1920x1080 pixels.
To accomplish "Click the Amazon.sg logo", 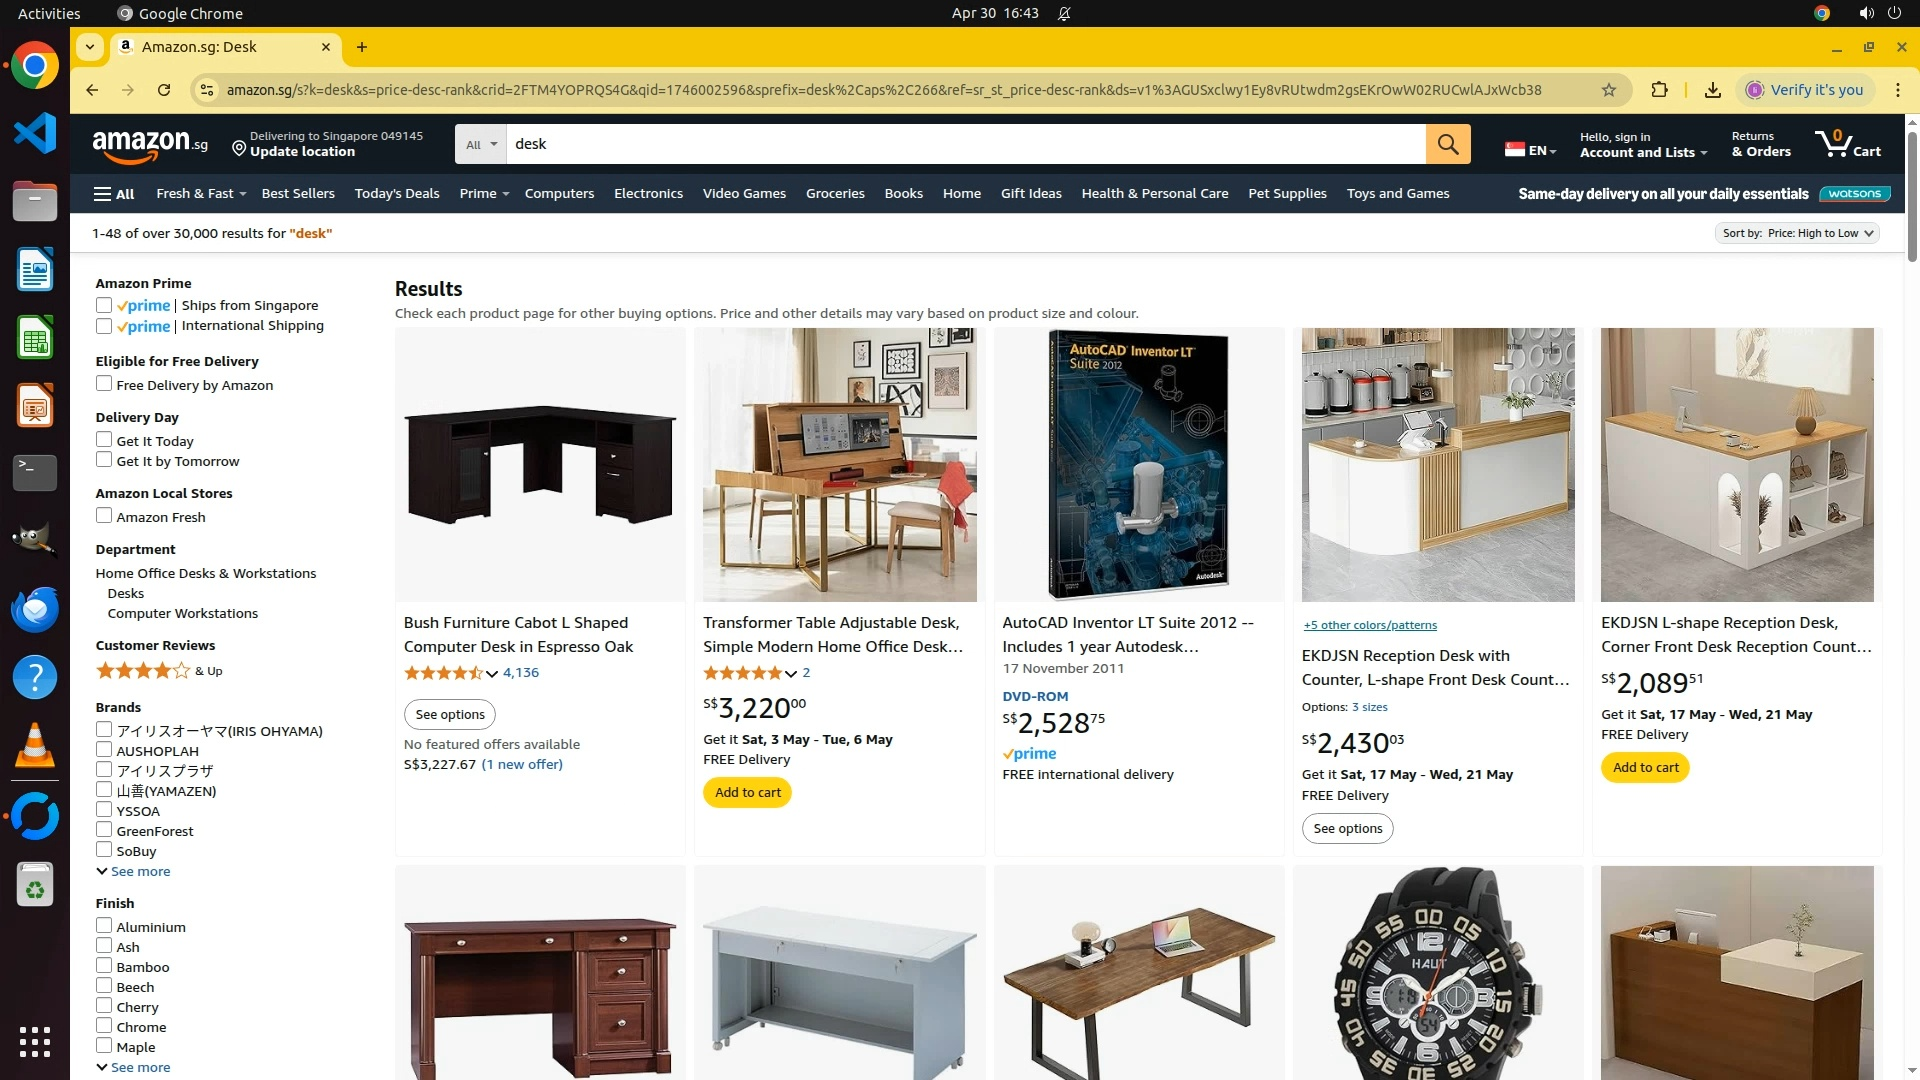I will tap(150, 145).
